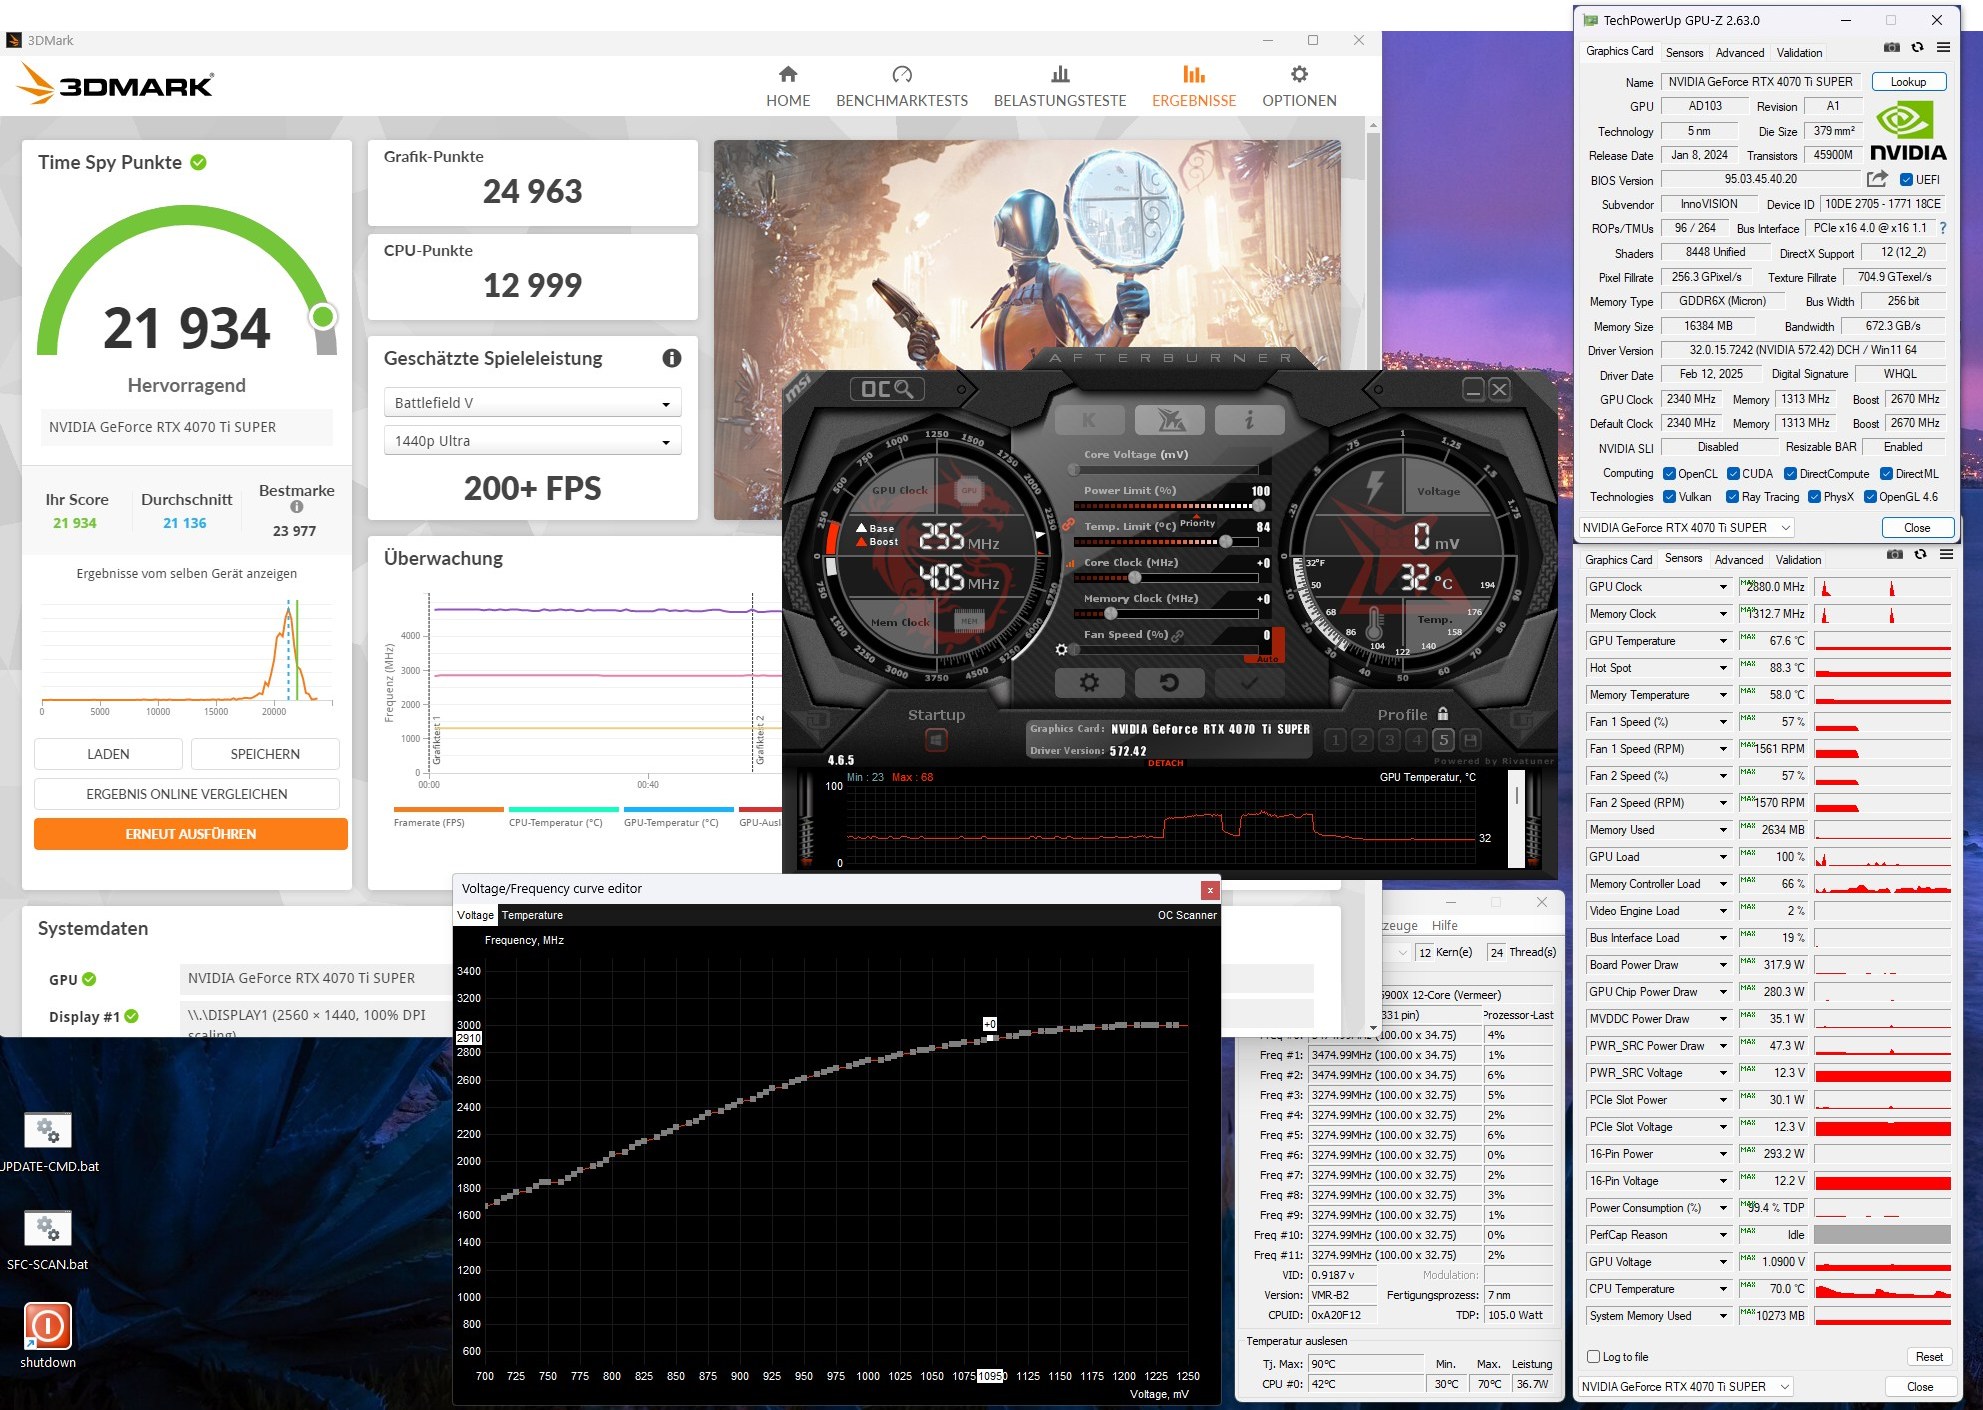Toggle the Log to file checkbox
1983x1410 pixels.
(x=1594, y=1357)
